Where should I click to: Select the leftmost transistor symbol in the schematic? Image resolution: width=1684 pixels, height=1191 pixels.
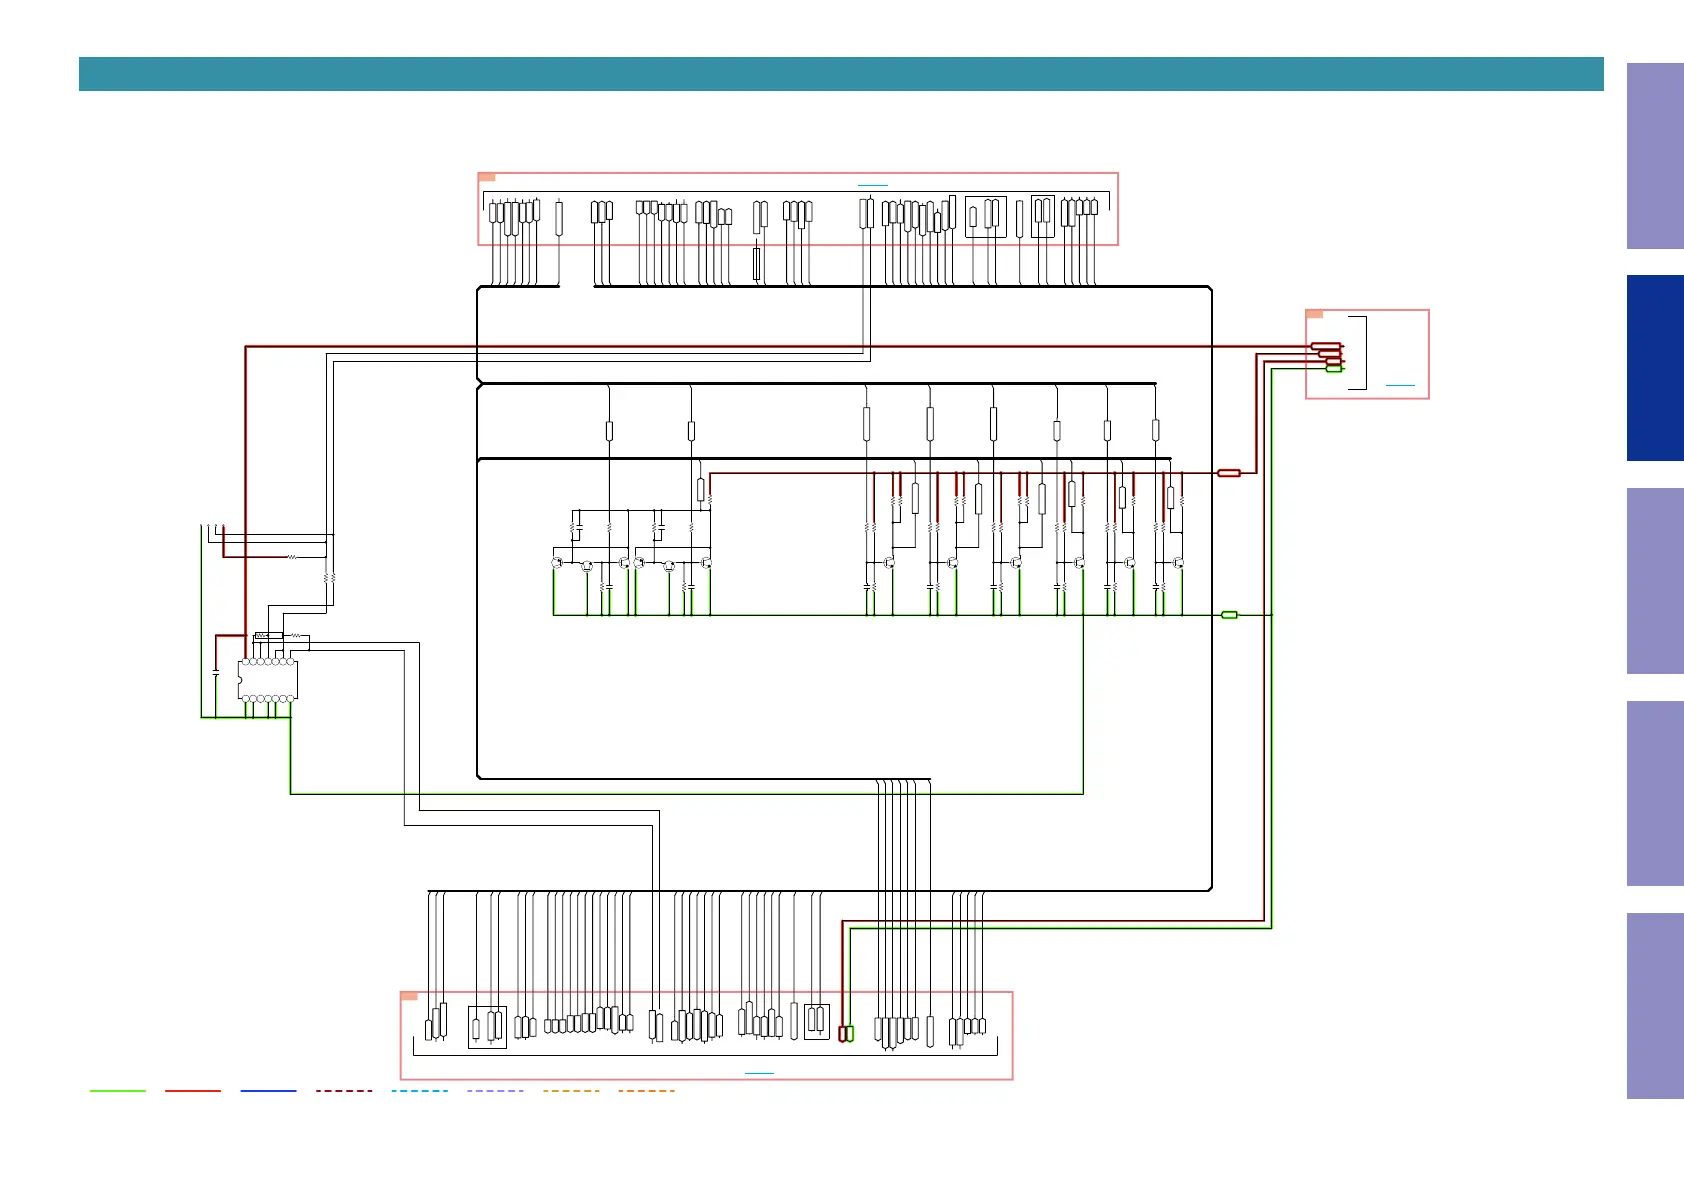[557, 563]
